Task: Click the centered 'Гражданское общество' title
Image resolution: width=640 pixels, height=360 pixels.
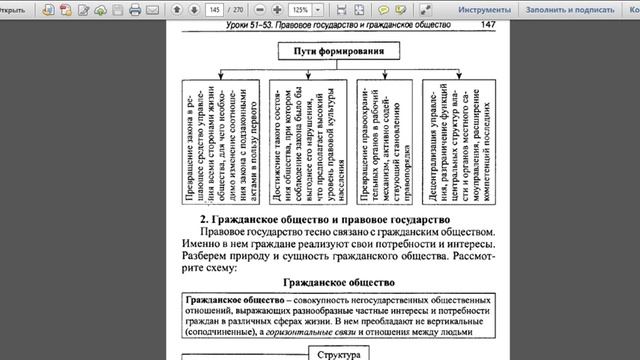Action: [x=339, y=282]
